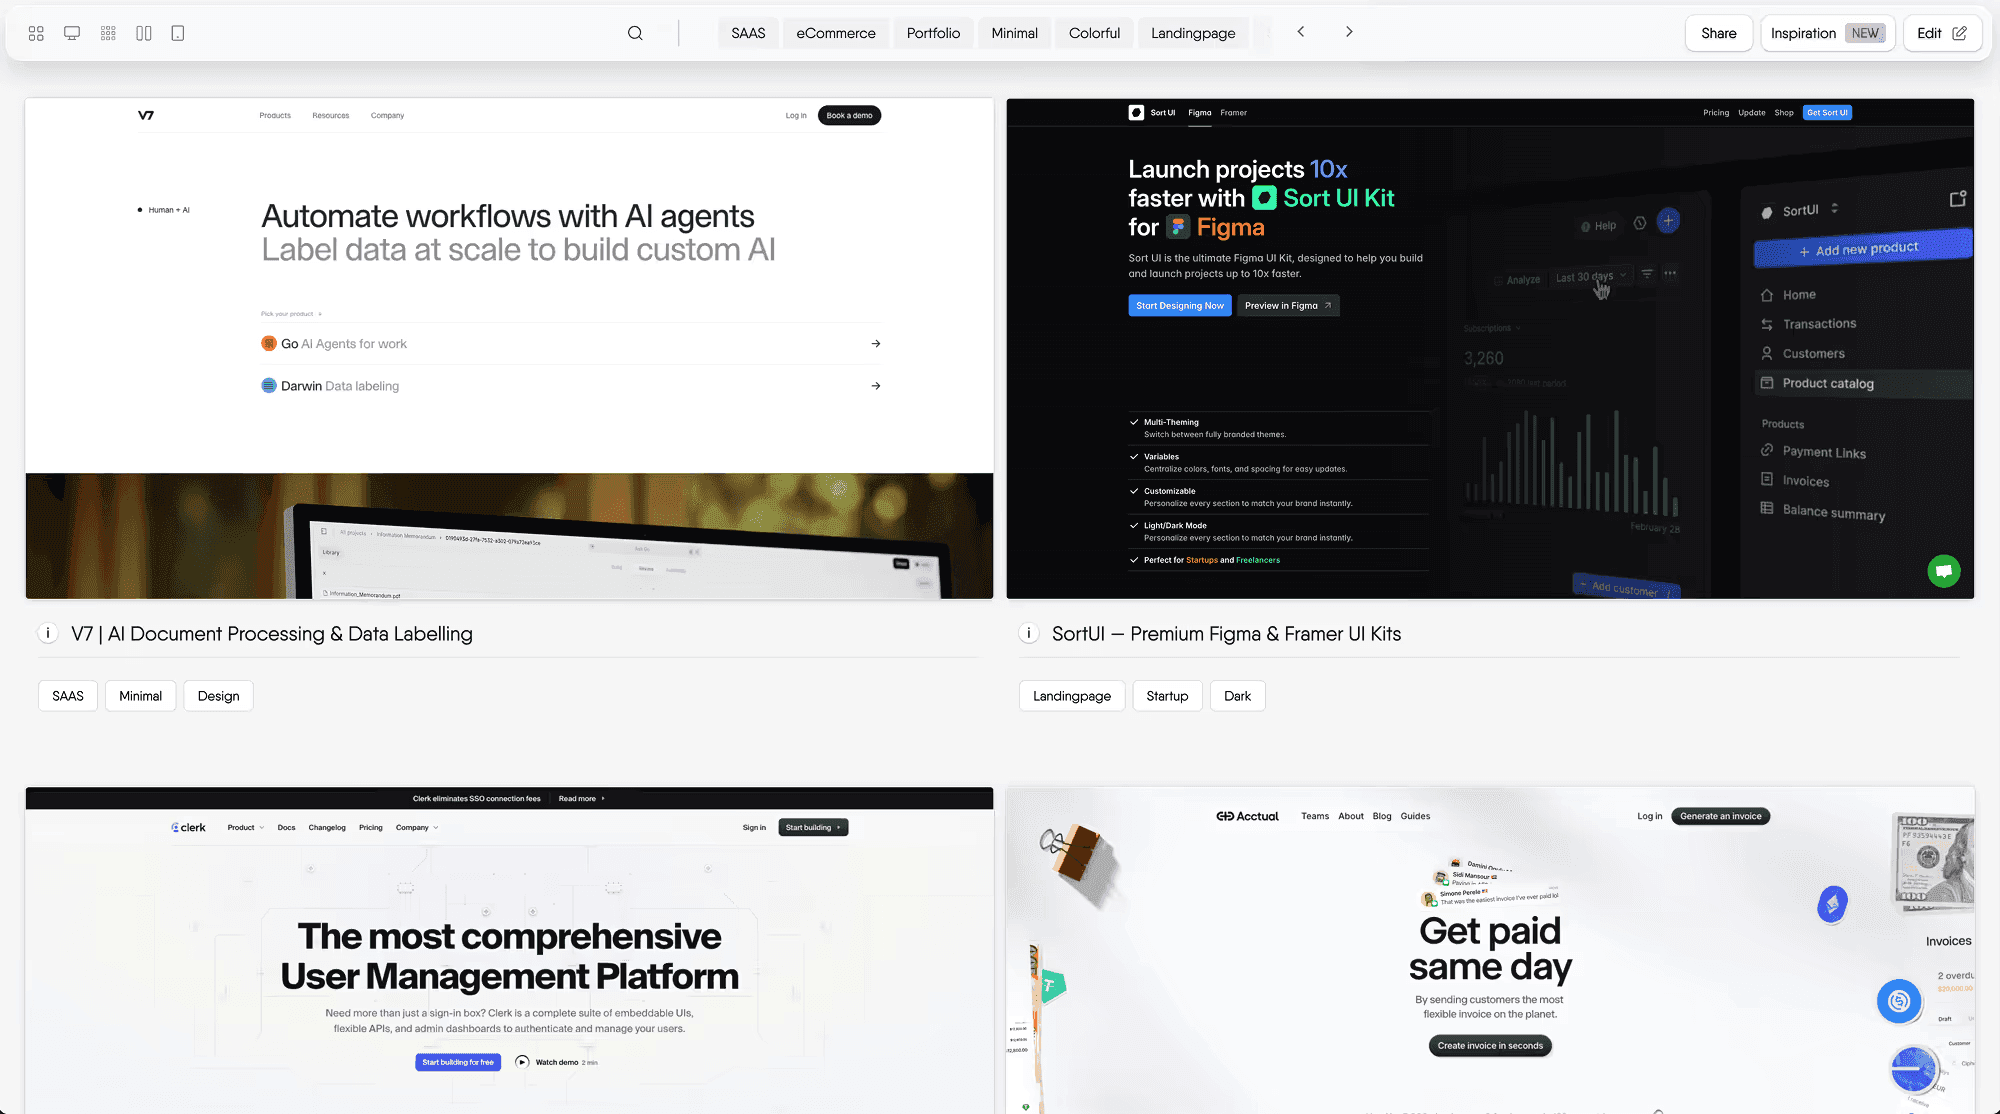Click Read more in the Clerk banner
This screenshot has height=1114, width=2000.
pyautogui.click(x=581, y=798)
